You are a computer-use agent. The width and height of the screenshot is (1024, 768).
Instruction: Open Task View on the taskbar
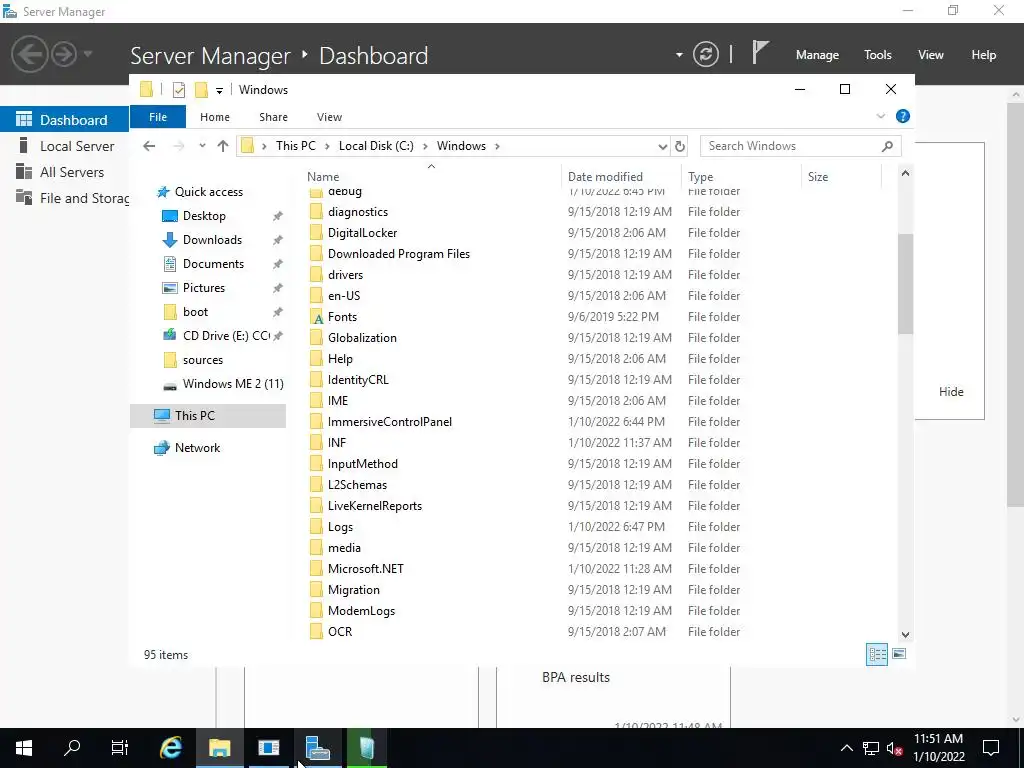click(120, 747)
